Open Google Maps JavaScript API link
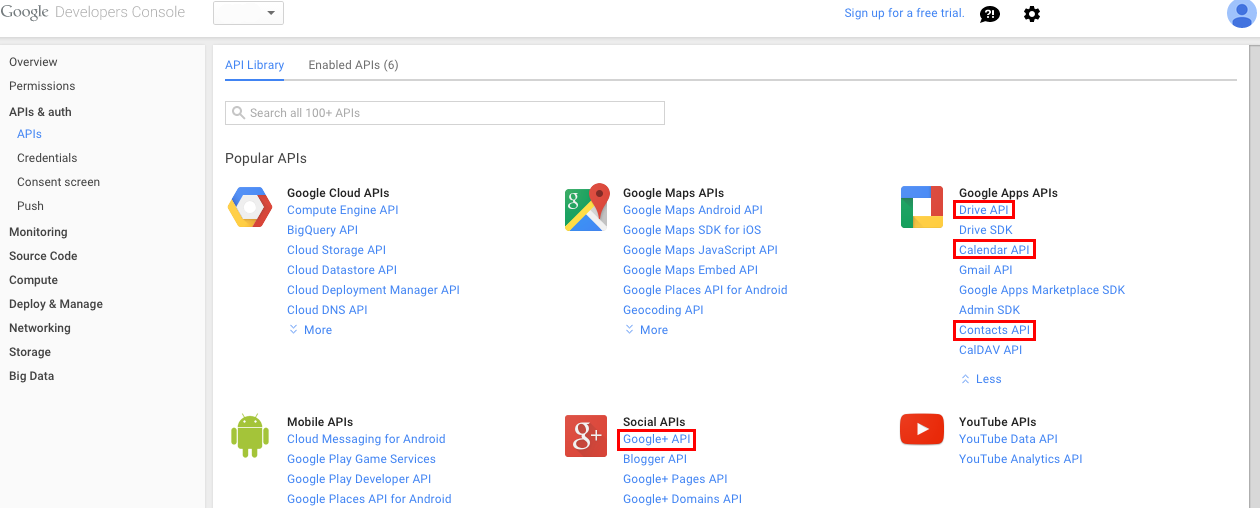The image size is (1260, 508). (x=700, y=250)
